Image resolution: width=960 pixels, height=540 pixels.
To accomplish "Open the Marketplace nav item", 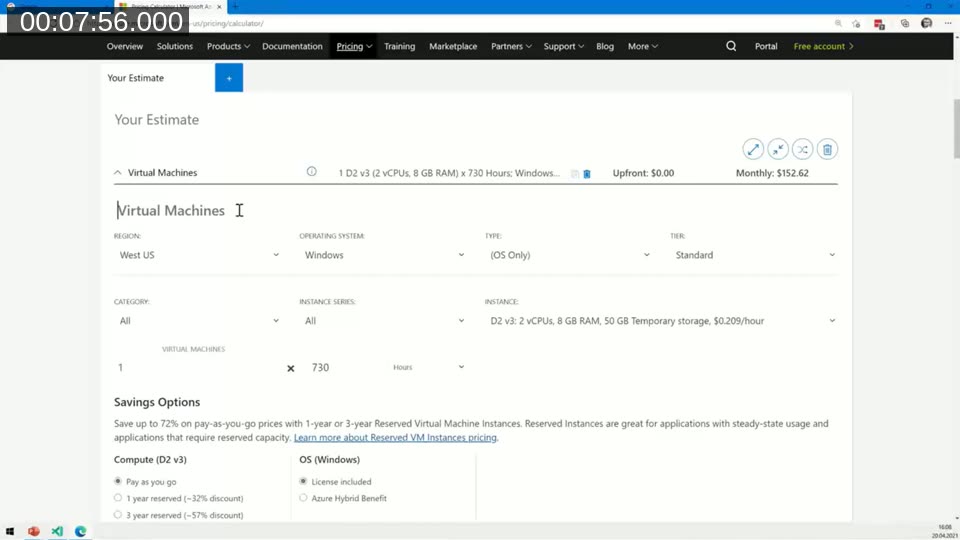I will pyautogui.click(x=453, y=47).
